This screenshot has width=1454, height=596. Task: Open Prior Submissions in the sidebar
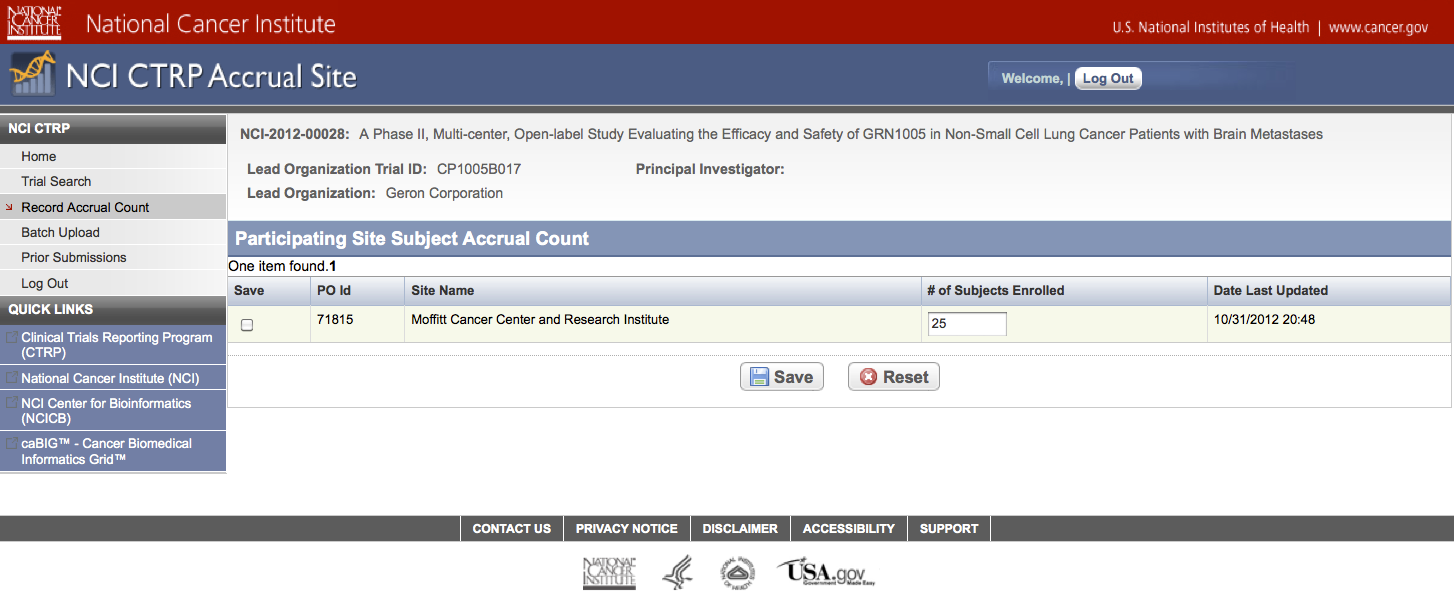point(74,257)
